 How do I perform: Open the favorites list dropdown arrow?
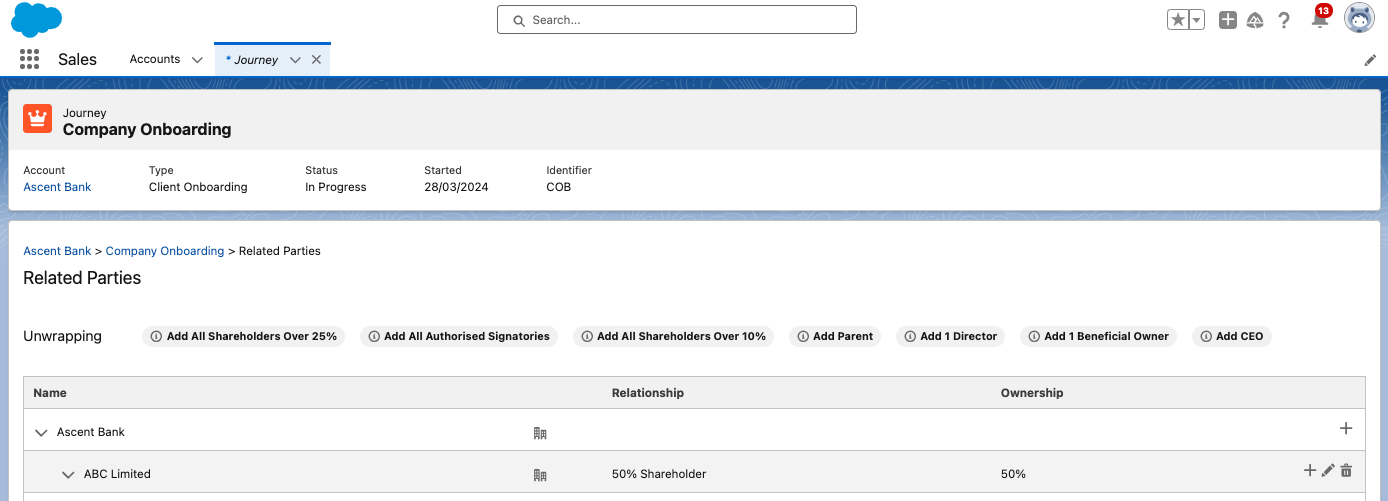[x=1197, y=20]
